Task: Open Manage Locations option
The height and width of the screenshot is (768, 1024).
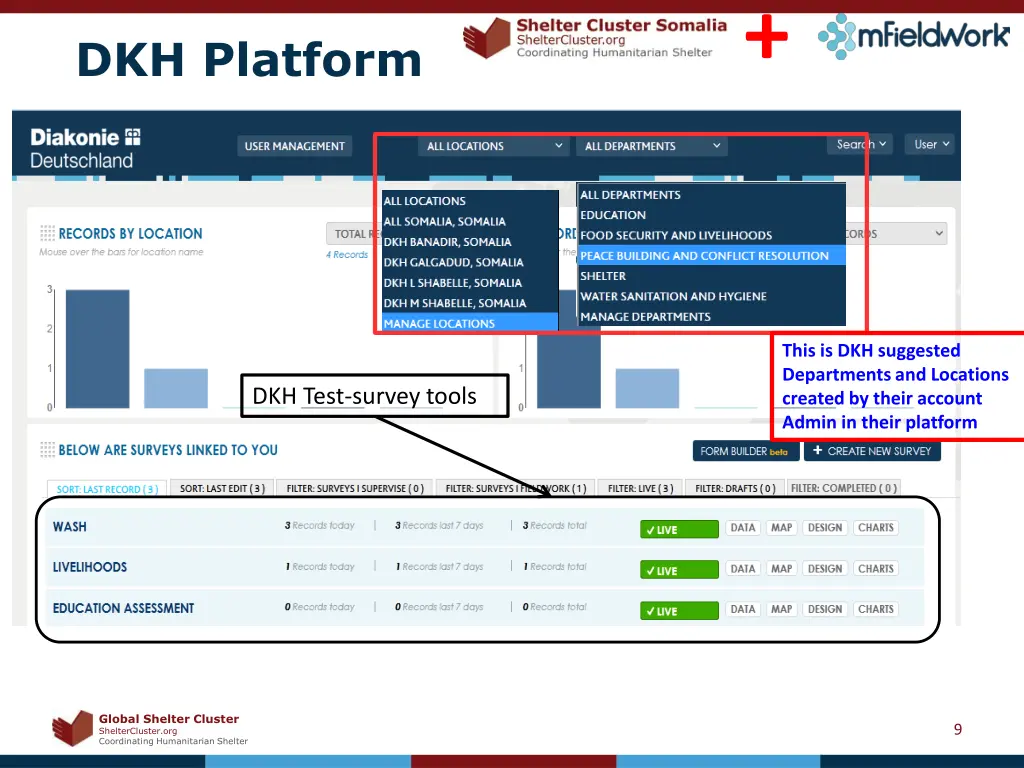Action: (470, 323)
